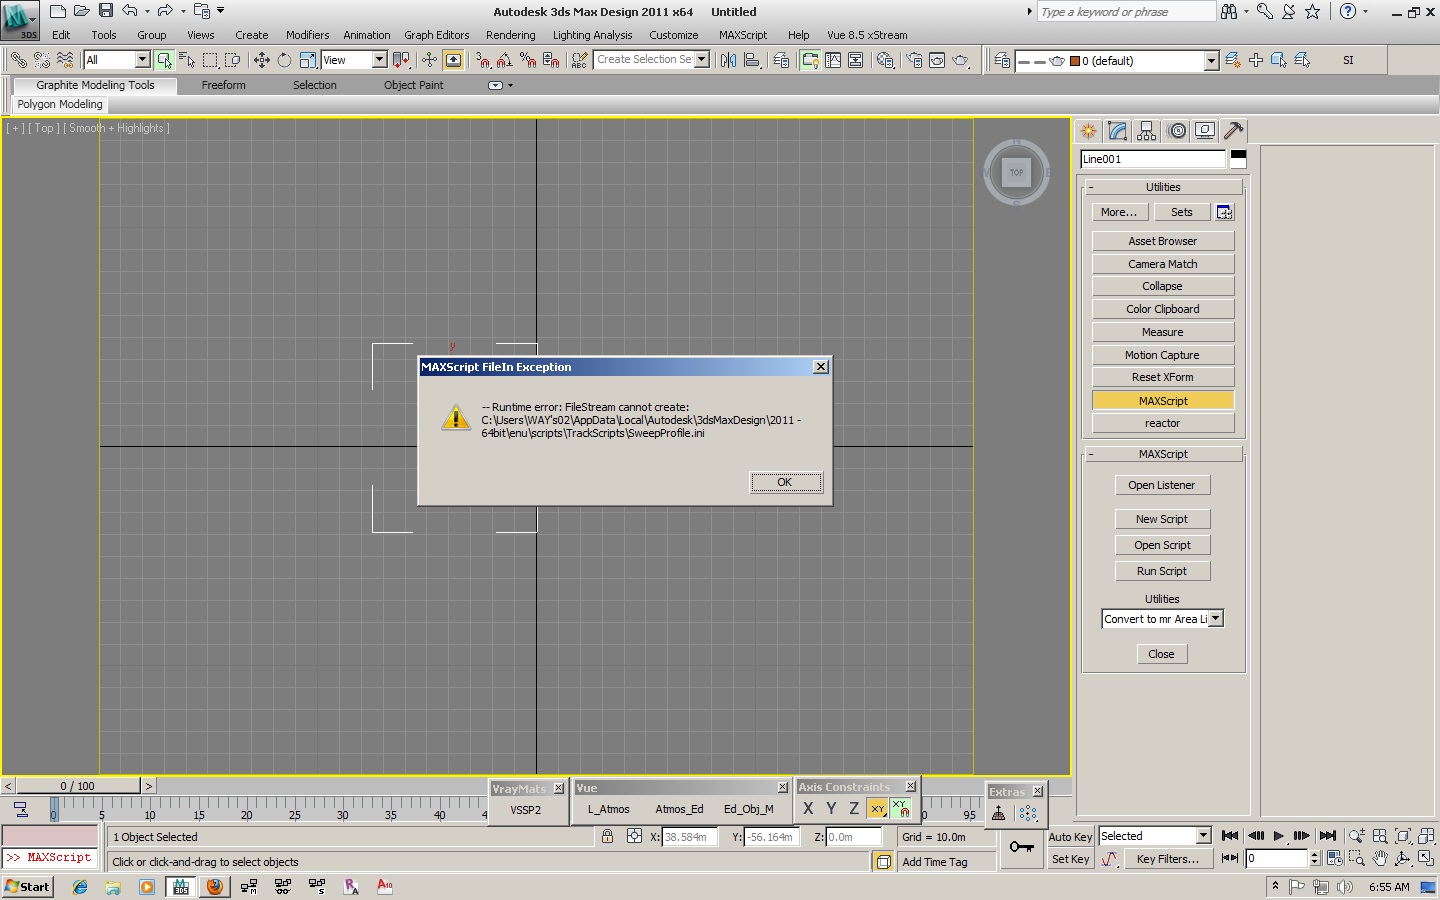The height and width of the screenshot is (900, 1440).
Task: Toggle the Auto Key button
Action: pos(1070,837)
